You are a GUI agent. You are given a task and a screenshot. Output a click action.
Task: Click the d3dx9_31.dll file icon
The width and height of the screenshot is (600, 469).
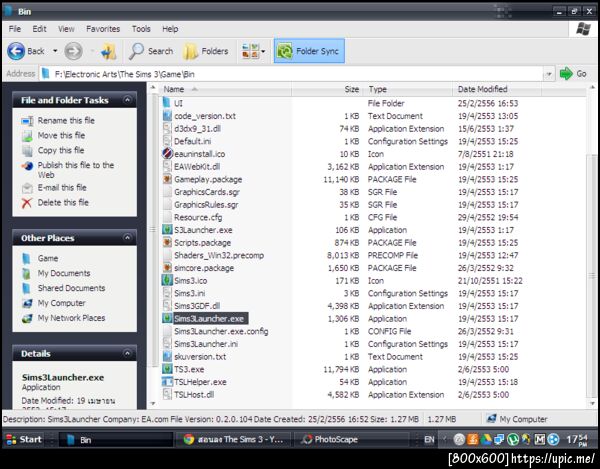[x=167, y=129]
